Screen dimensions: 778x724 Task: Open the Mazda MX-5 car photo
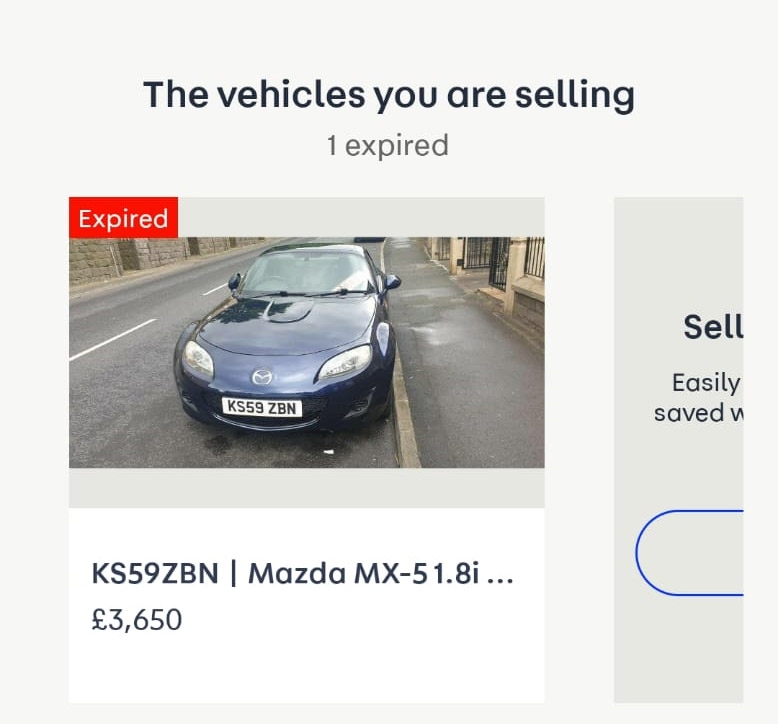click(306, 352)
